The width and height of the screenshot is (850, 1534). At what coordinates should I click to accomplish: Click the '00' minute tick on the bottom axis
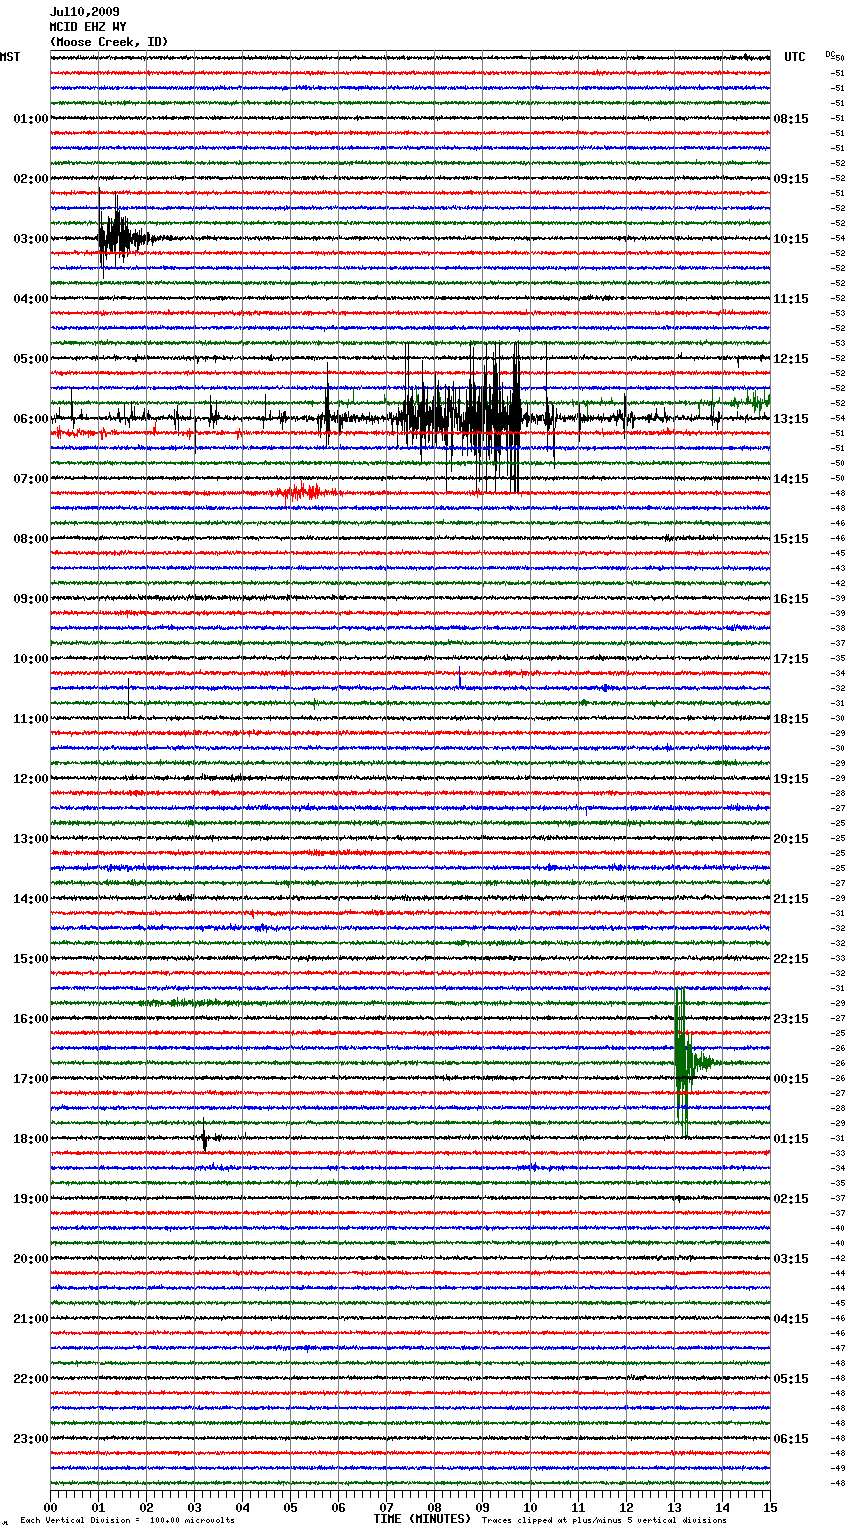pos(51,1507)
